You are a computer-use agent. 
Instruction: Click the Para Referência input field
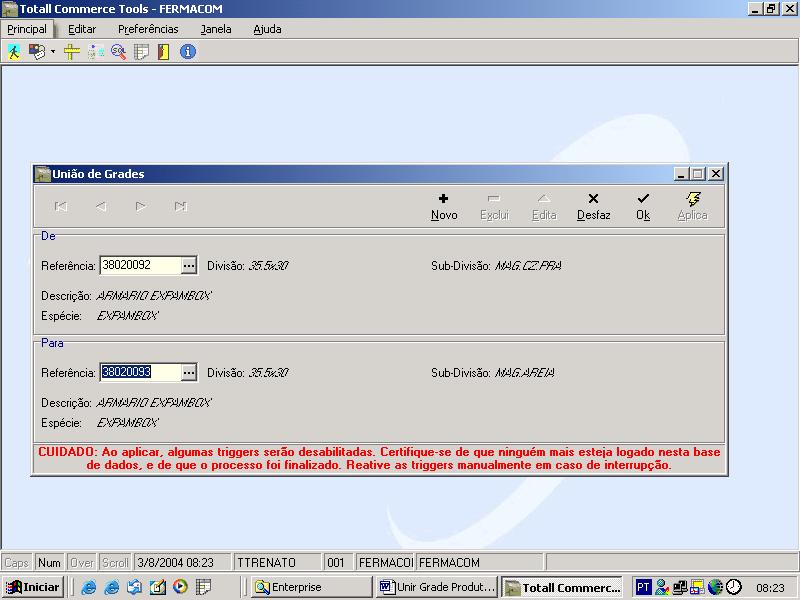tap(139, 372)
